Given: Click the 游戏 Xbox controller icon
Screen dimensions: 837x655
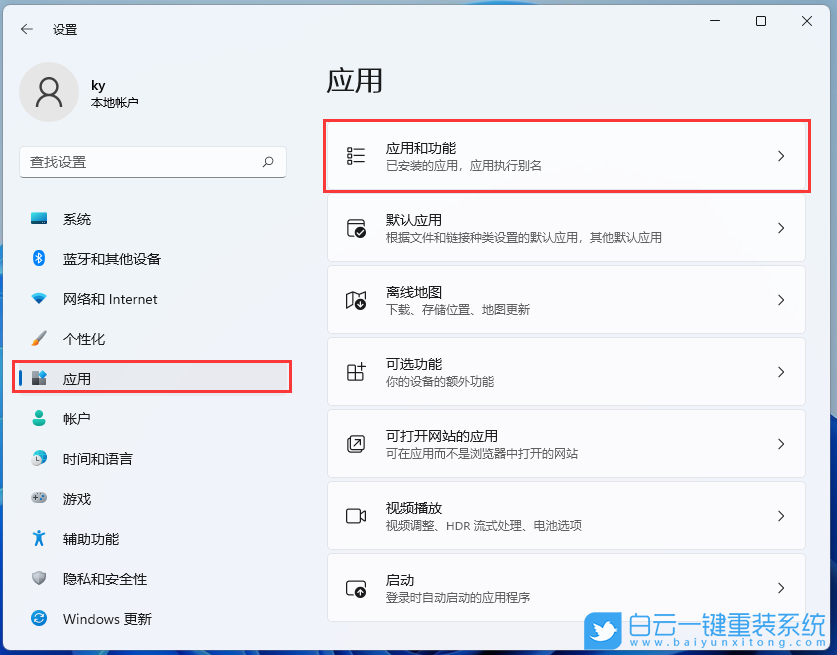Looking at the screenshot, I should [38, 498].
